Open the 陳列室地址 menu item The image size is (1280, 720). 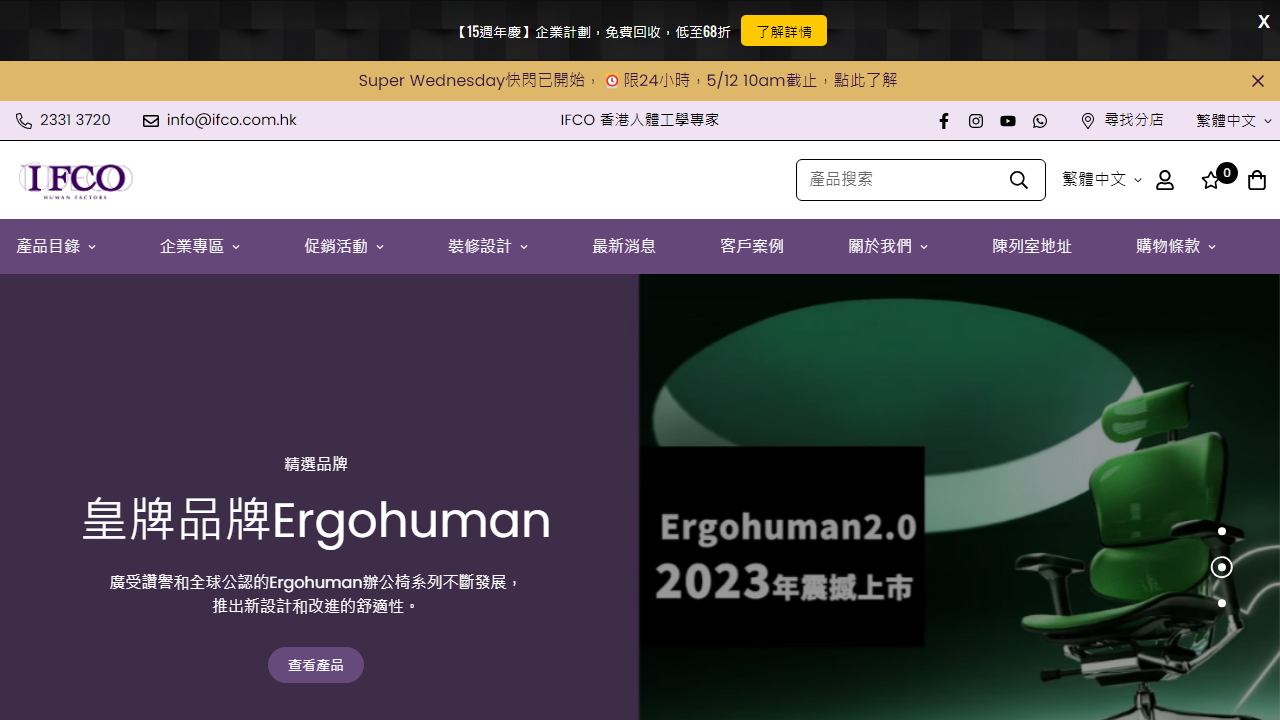click(1032, 246)
